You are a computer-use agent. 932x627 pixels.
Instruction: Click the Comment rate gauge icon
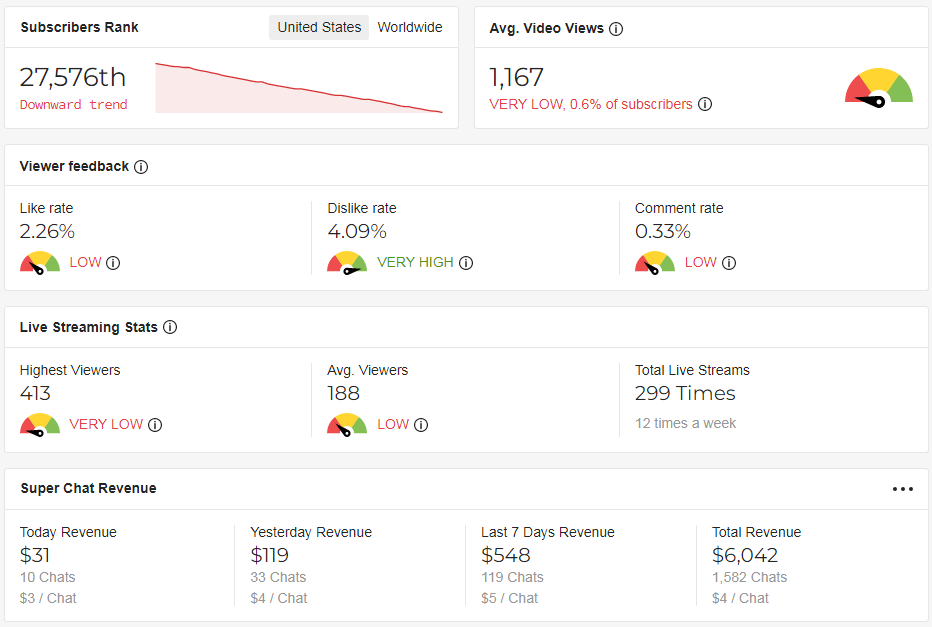click(654, 263)
